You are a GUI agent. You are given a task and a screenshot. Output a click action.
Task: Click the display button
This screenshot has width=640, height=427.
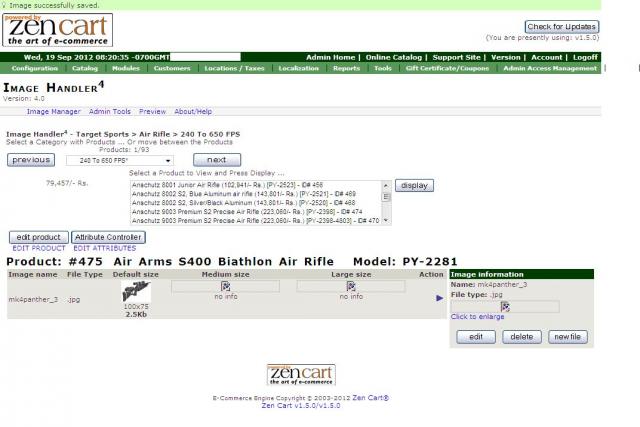[414, 185]
